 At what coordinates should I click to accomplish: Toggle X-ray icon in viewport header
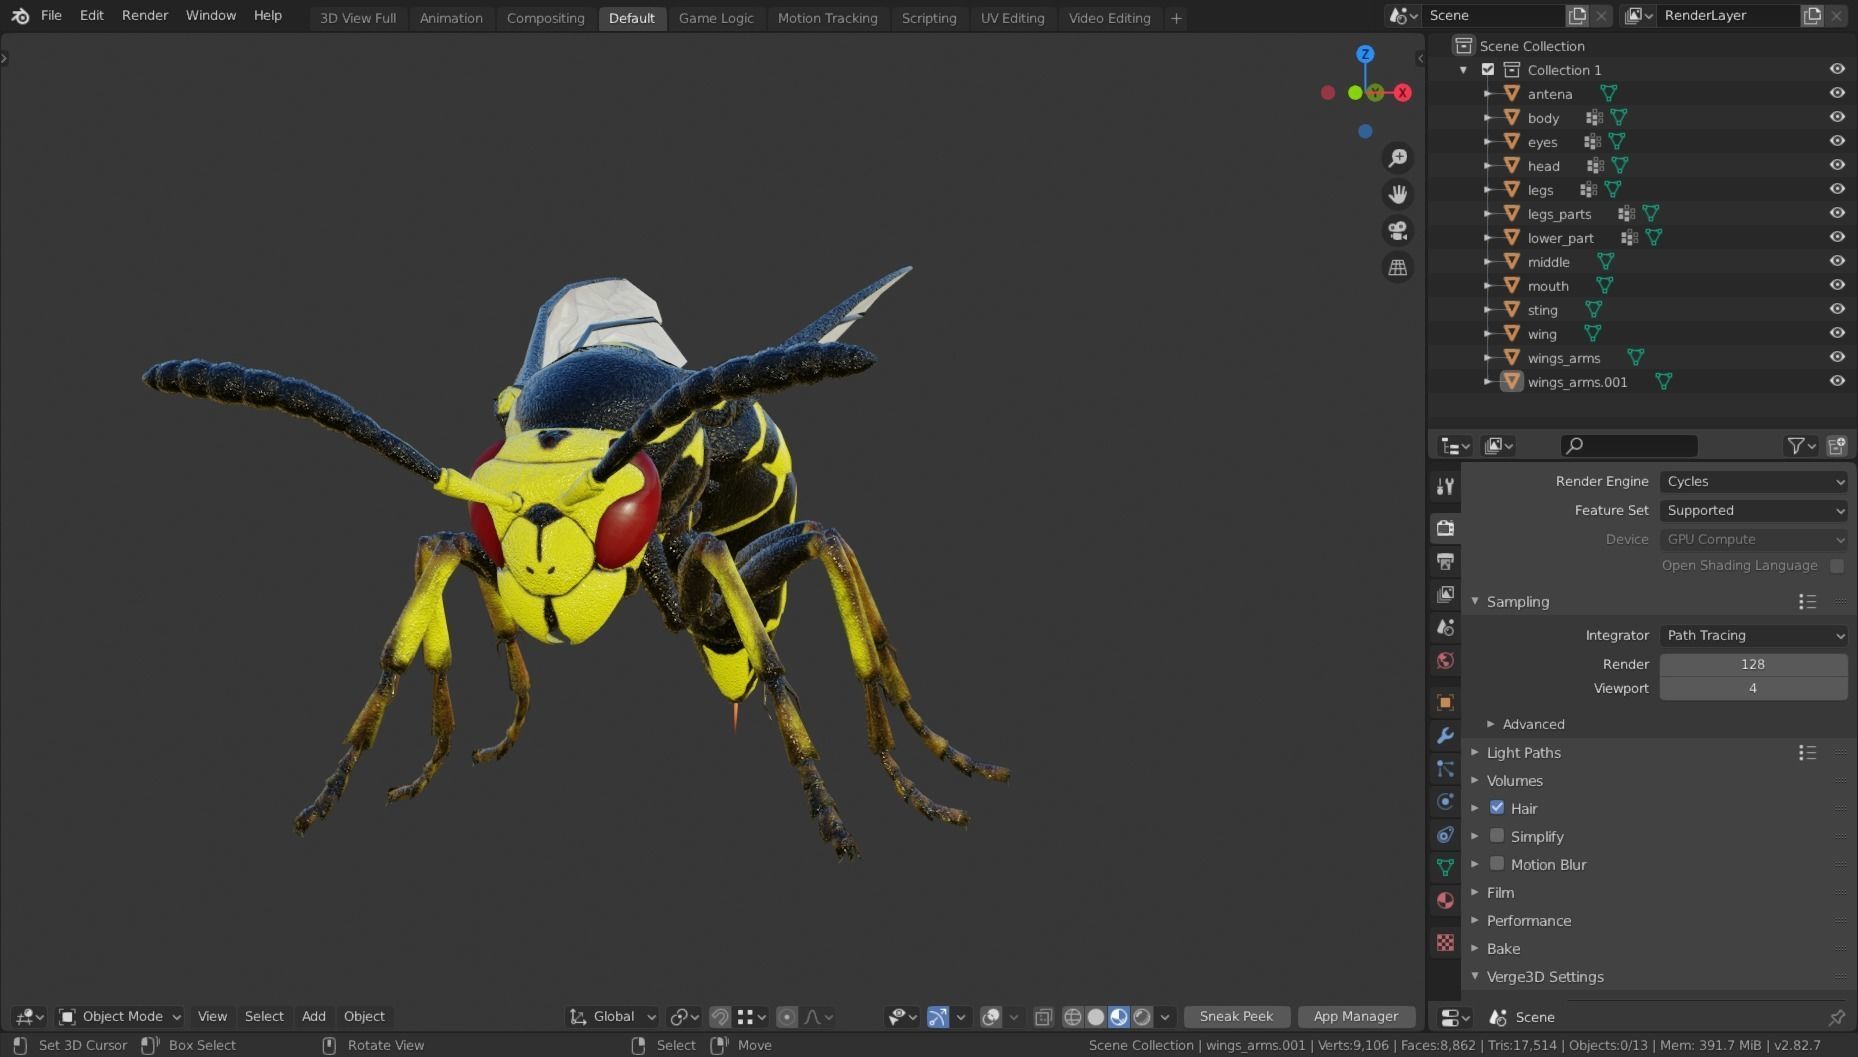point(1043,1017)
